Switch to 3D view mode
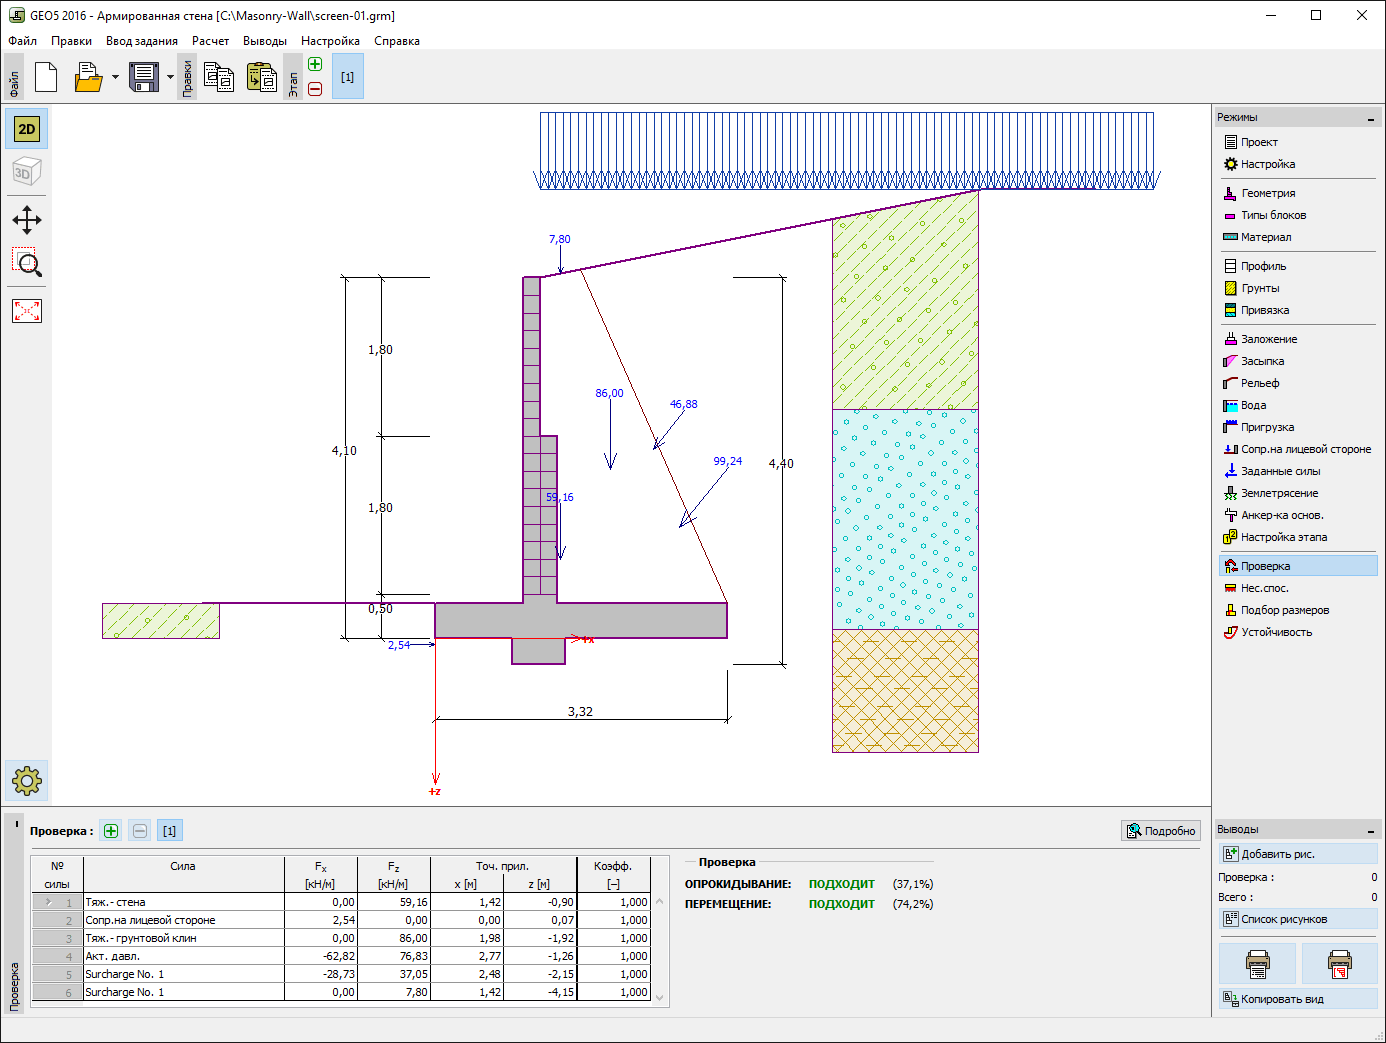Viewport: 1386px width, 1043px height. (x=27, y=173)
